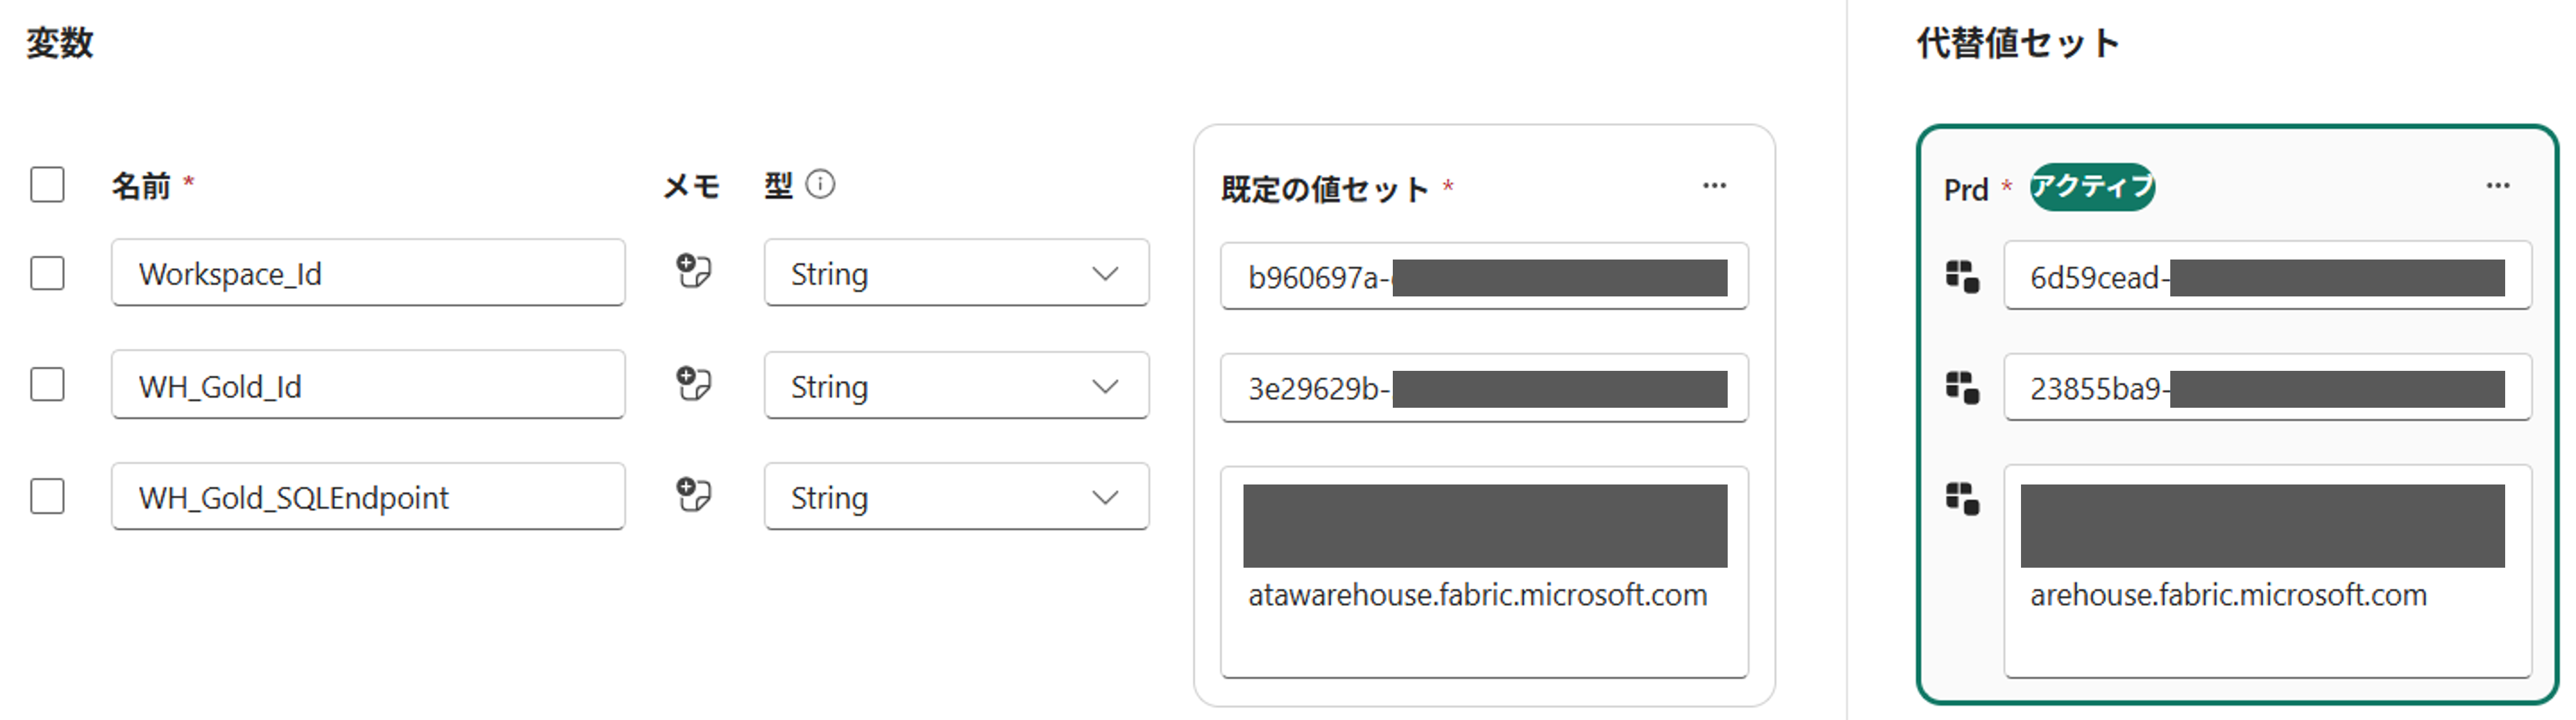Click override icon beside Prd SQL endpoint value
This screenshot has width=2576, height=720.
pos(1962,498)
